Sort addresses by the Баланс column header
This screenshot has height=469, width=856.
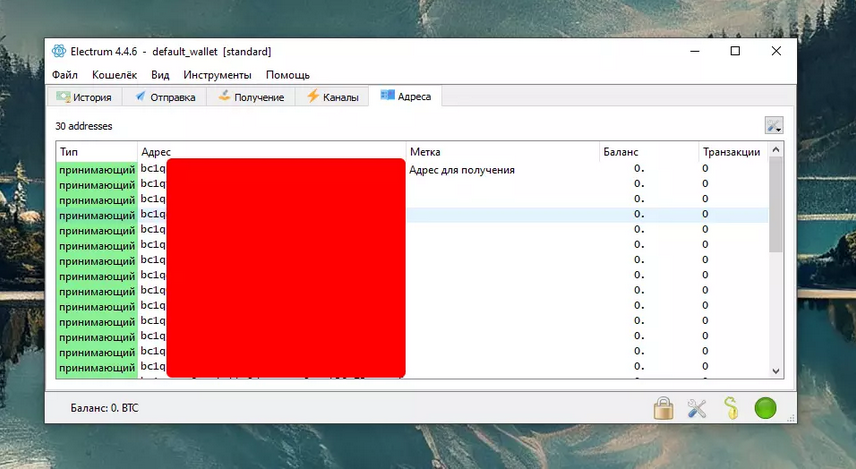620,152
